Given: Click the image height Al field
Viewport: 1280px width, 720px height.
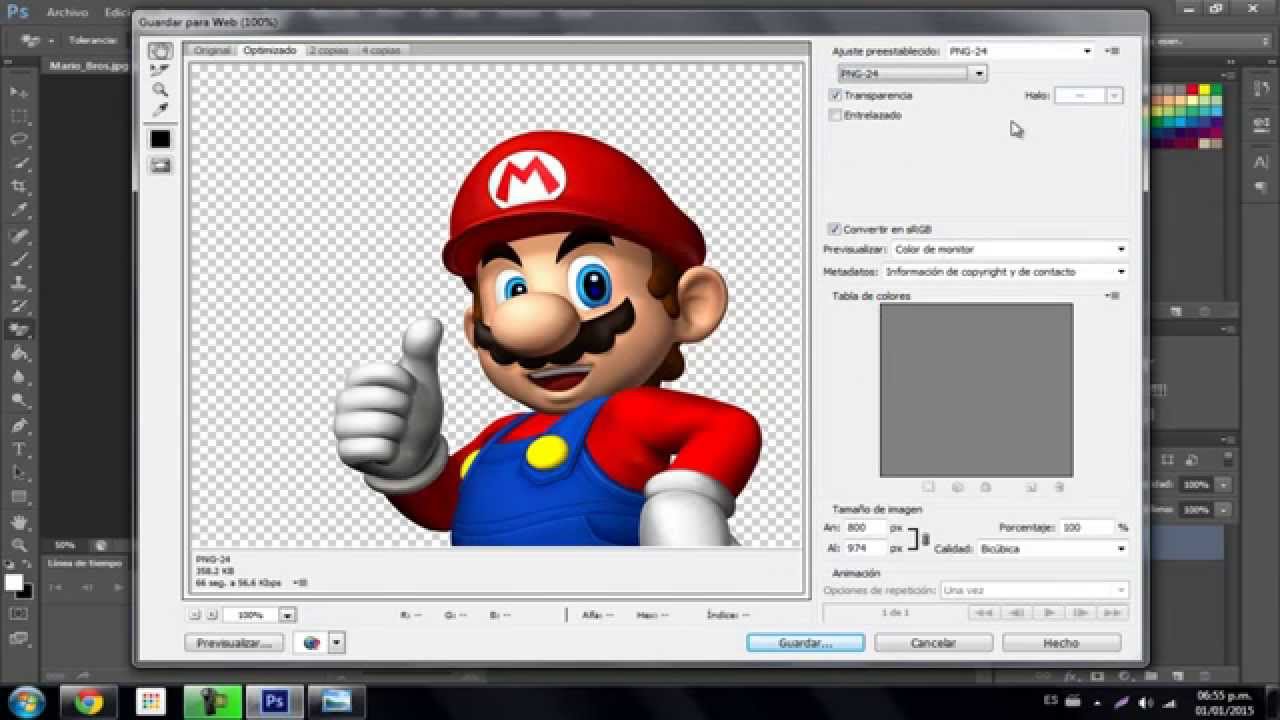Looking at the screenshot, I should 866,548.
